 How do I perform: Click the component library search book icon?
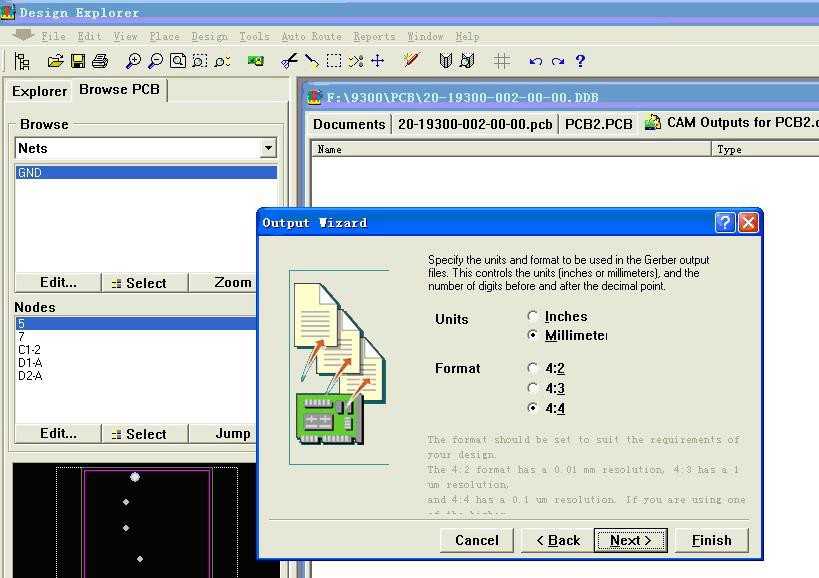point(467,61)
